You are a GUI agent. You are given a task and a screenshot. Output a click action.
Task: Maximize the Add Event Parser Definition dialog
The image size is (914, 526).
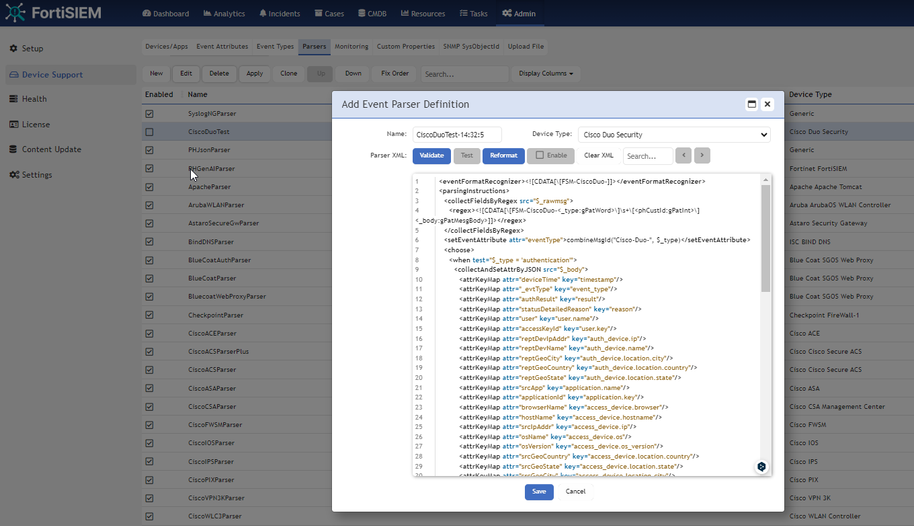click(751, 104)
